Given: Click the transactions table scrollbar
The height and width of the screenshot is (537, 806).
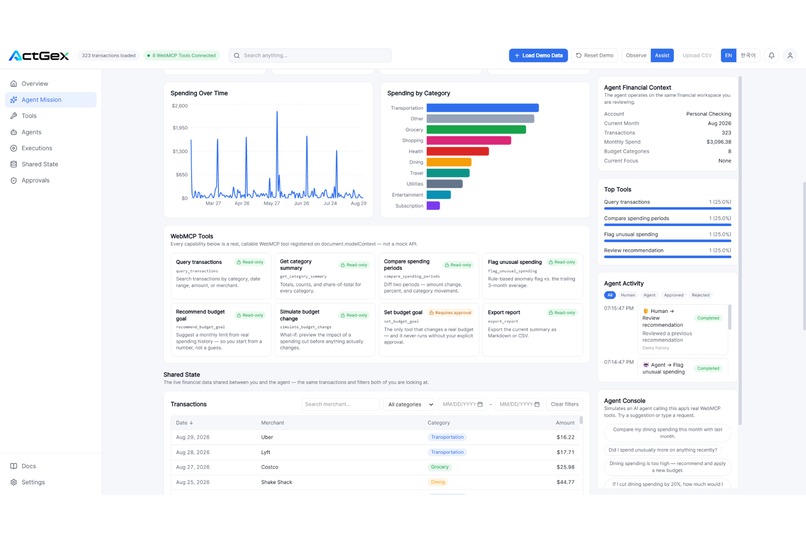Looking at the screenshot, I should 581,420.
